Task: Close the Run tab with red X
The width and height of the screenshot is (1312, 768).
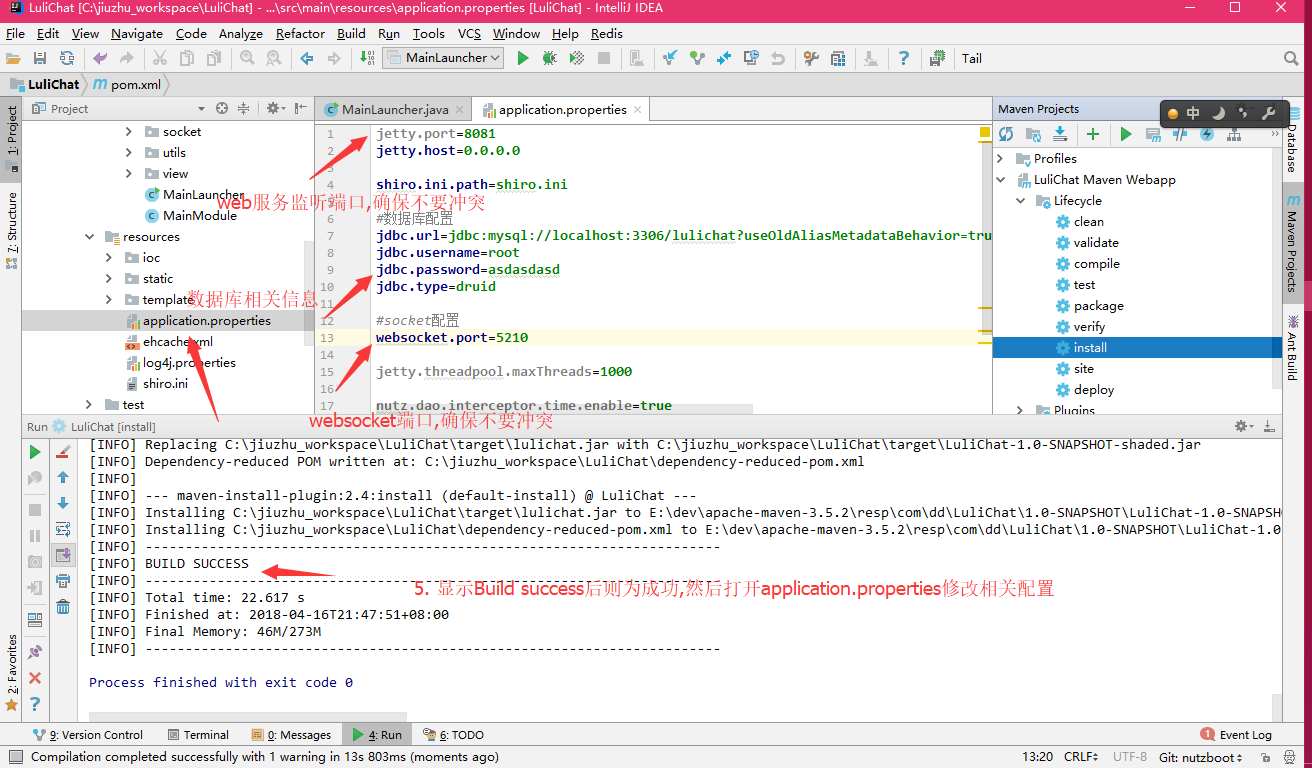Action: point(35,678)
